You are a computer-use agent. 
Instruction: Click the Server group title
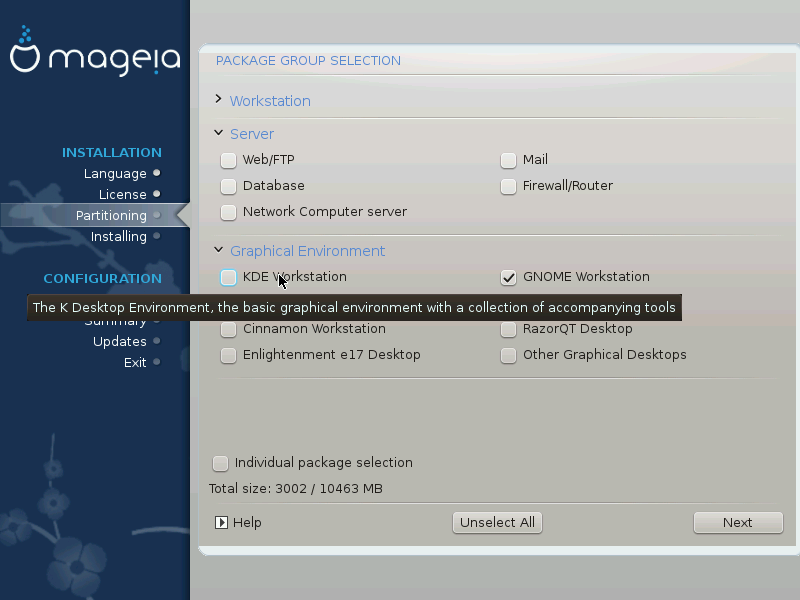(252, 134)
